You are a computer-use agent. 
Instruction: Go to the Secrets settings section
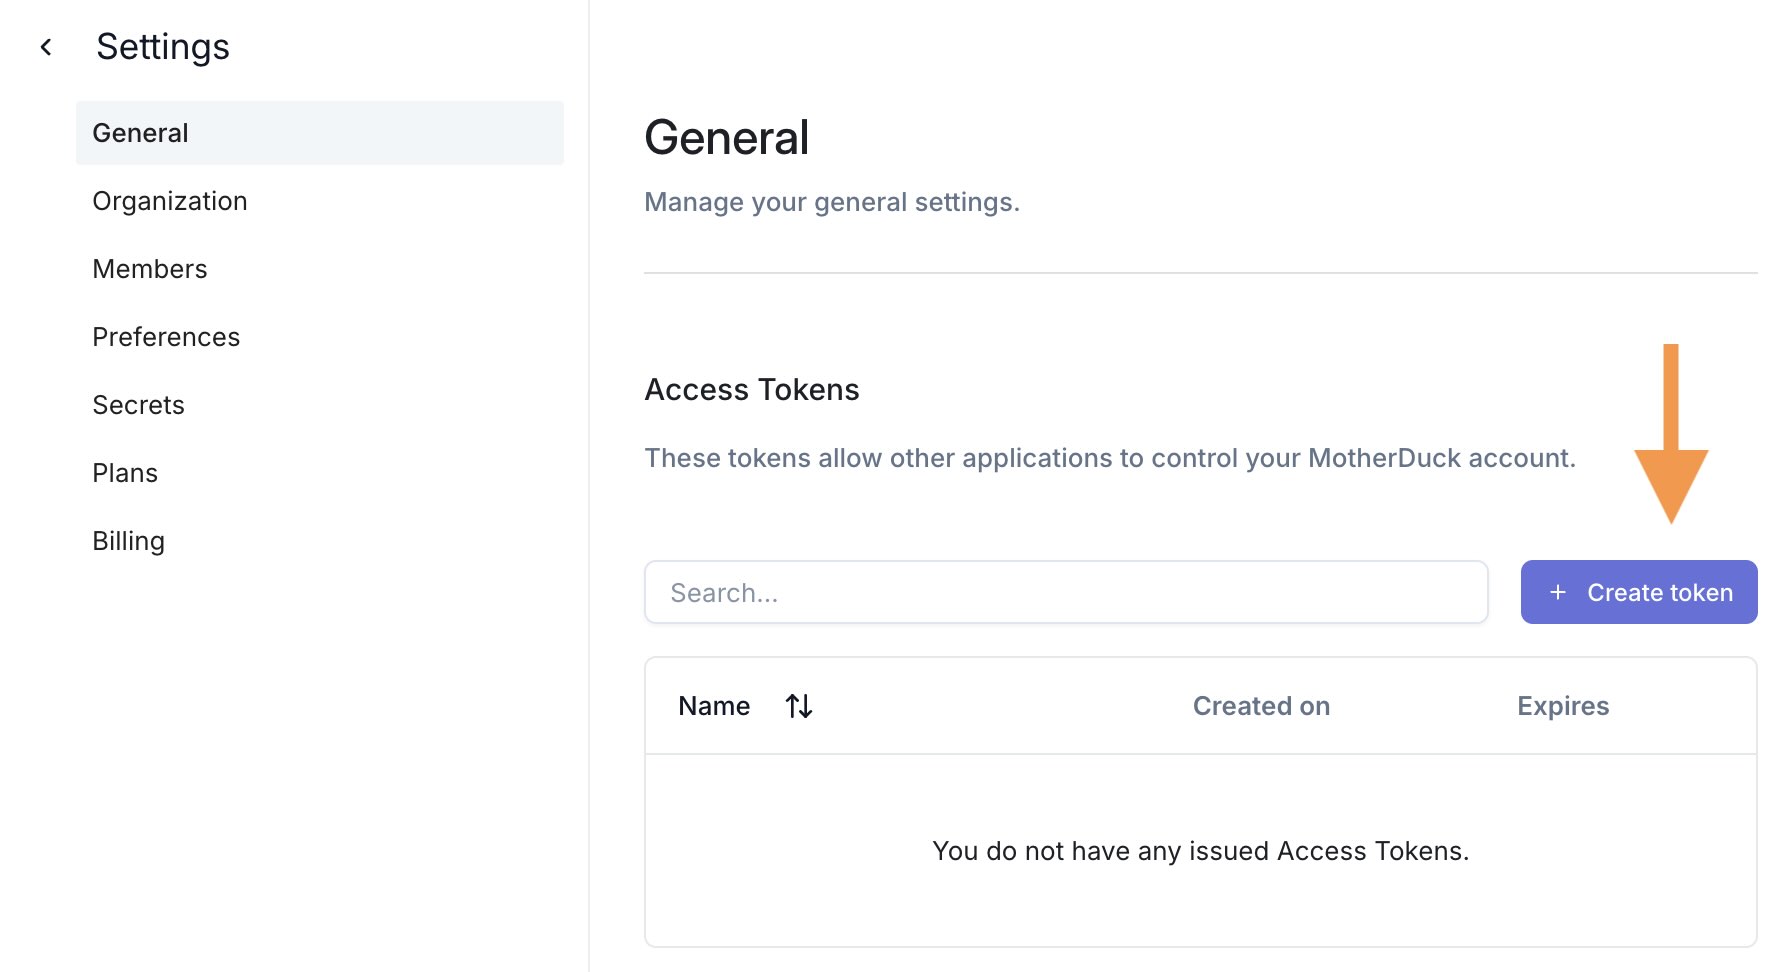[138, 404]
